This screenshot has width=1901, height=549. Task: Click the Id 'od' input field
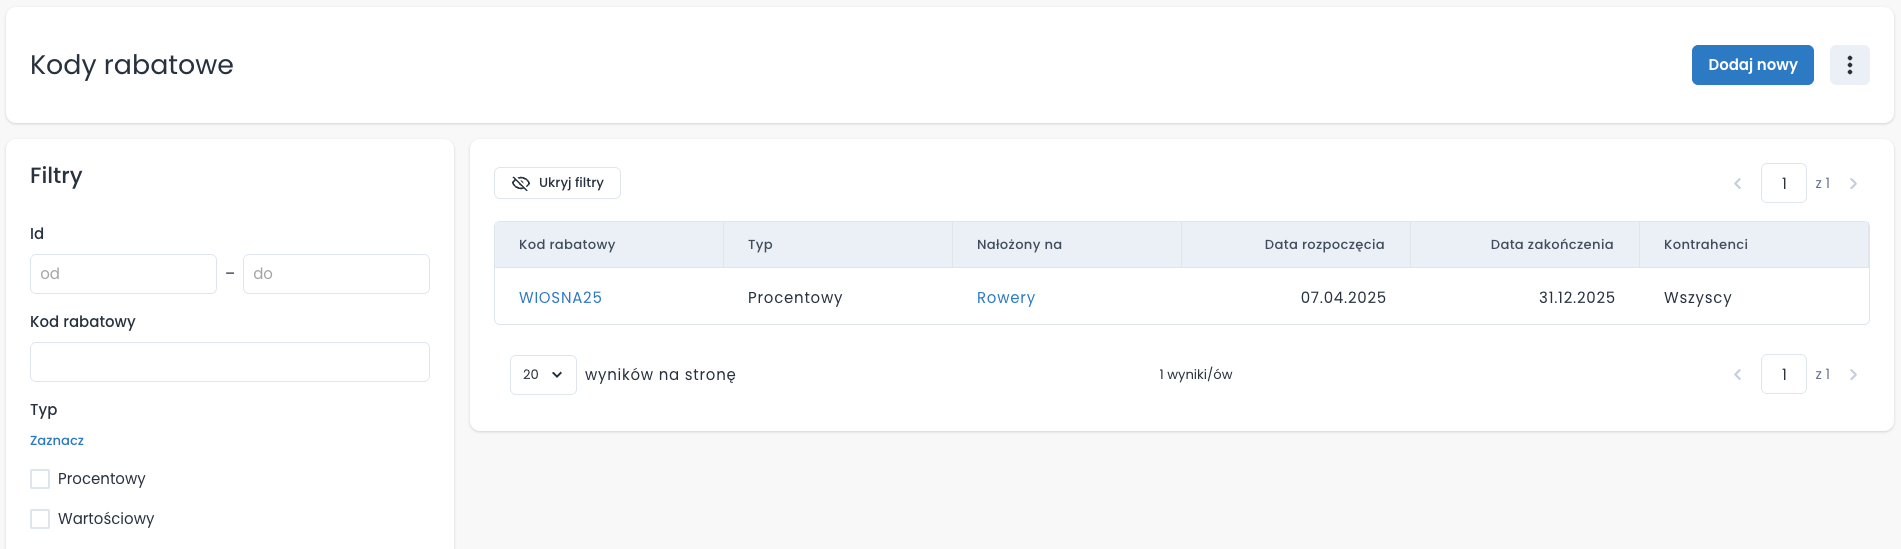pyautogui.click(x=123, y=274)
